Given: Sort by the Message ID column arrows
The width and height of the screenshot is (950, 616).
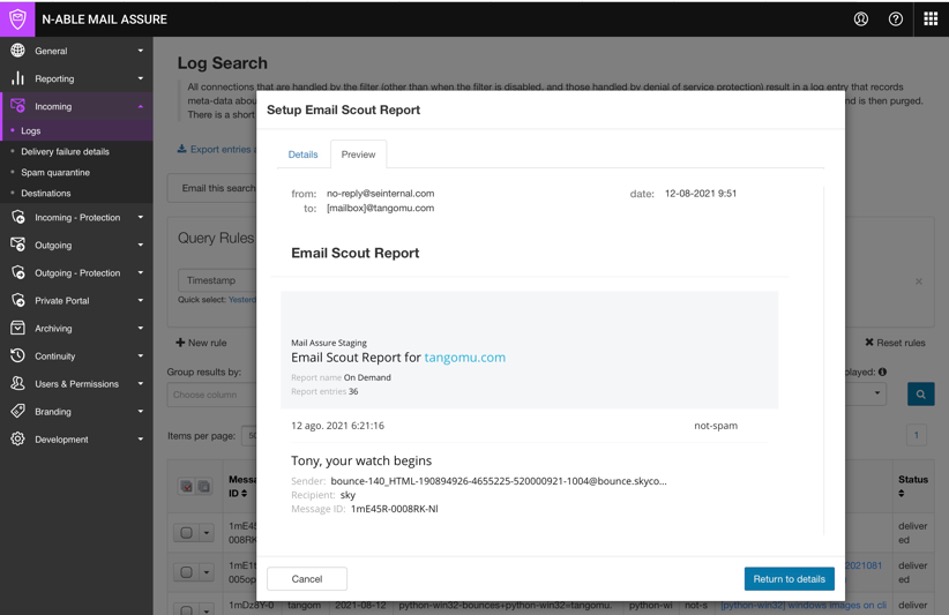Looking at the screenshot, I should pos(244,494).
